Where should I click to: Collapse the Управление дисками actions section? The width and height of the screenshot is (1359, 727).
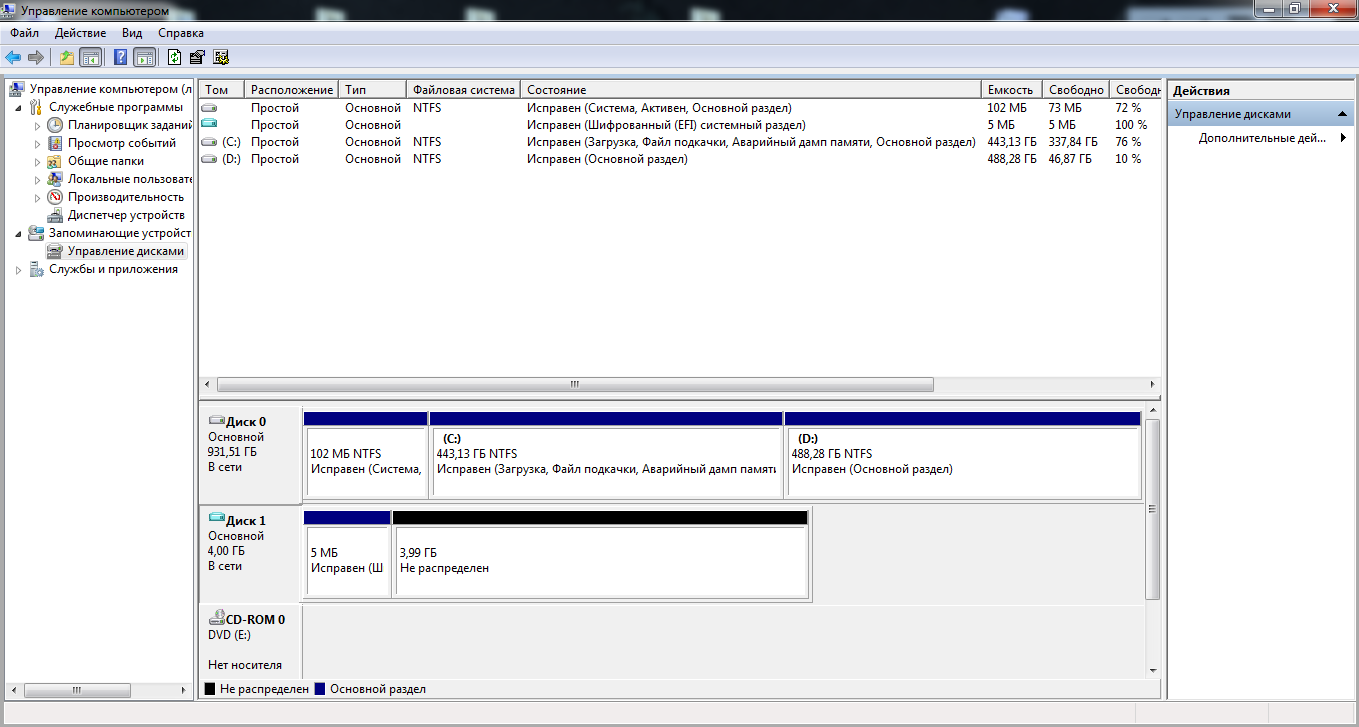1342,114
